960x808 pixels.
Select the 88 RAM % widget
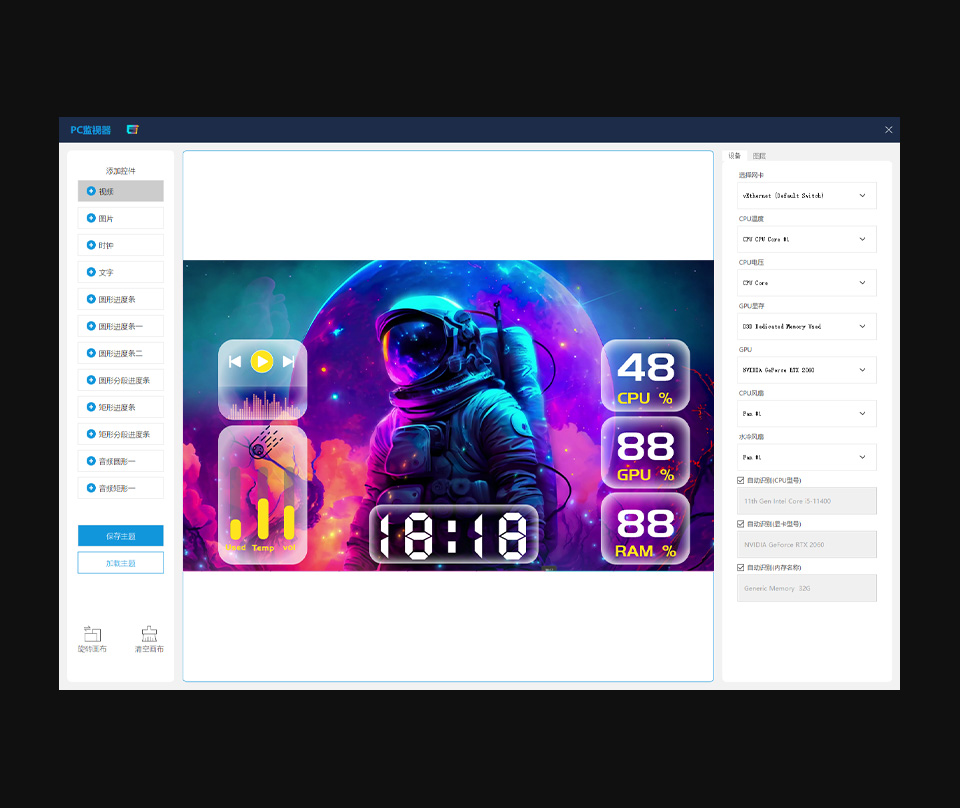pos(646,529)
